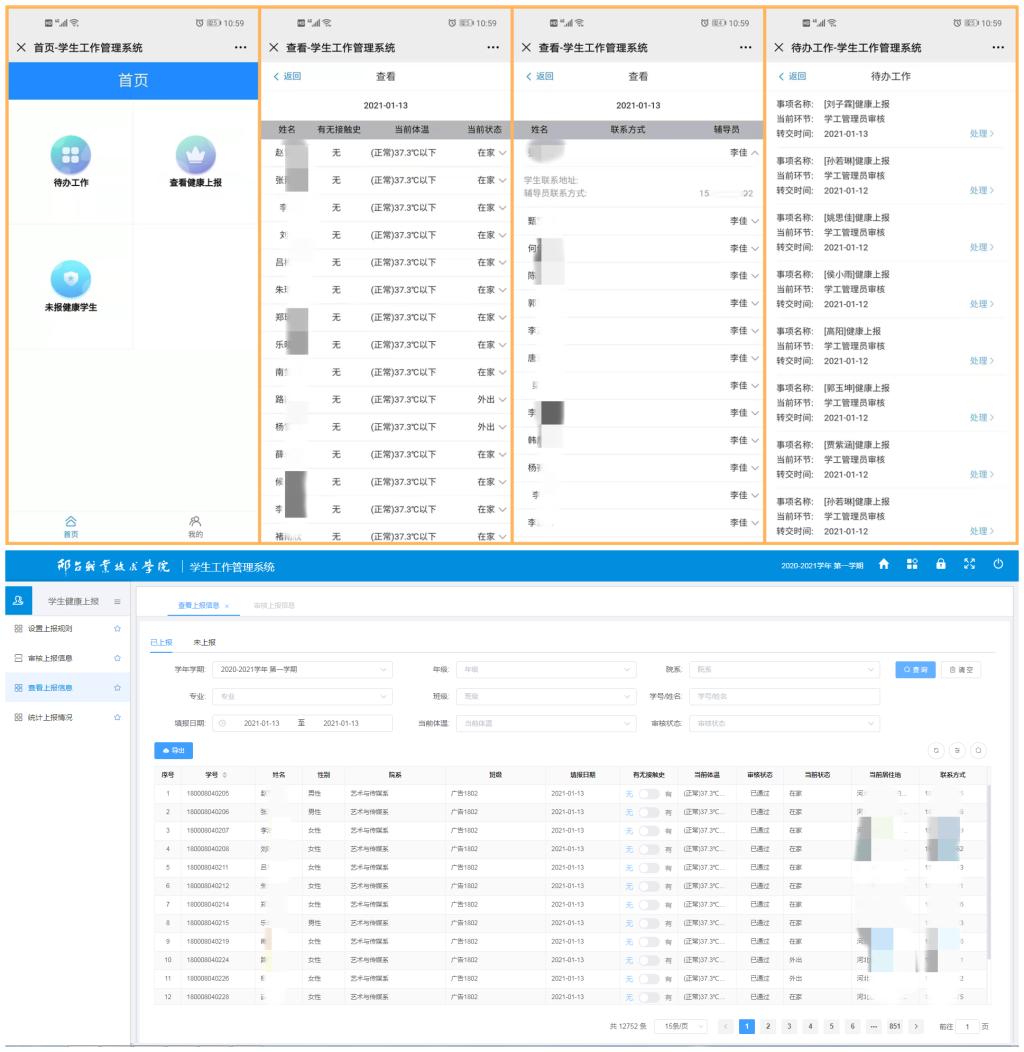Switch to the 未上报 tab

204,642
